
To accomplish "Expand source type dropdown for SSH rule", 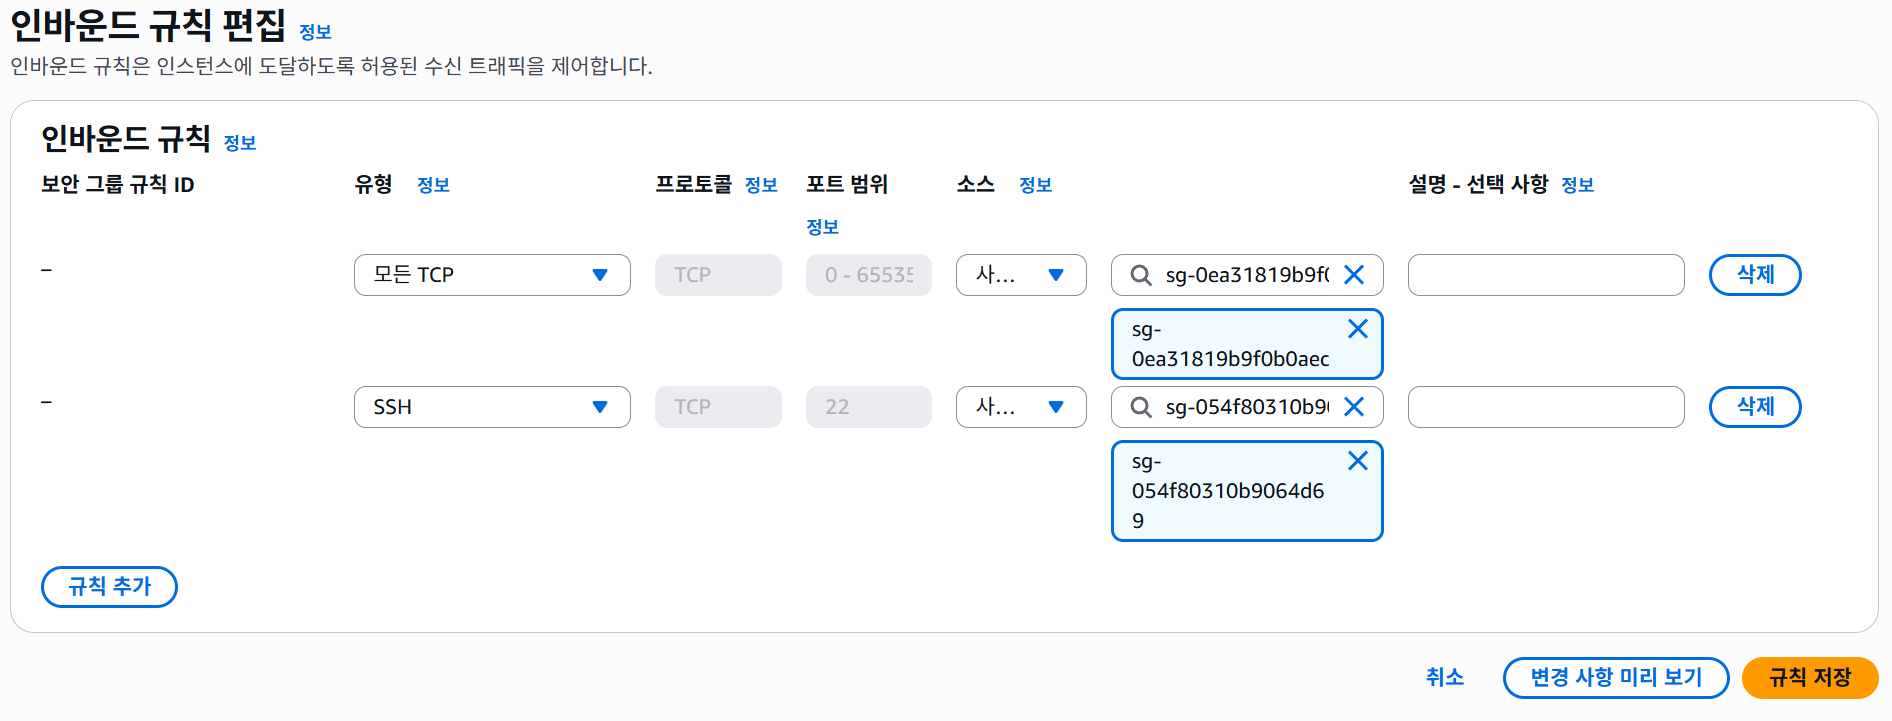I will point(1020,407).
